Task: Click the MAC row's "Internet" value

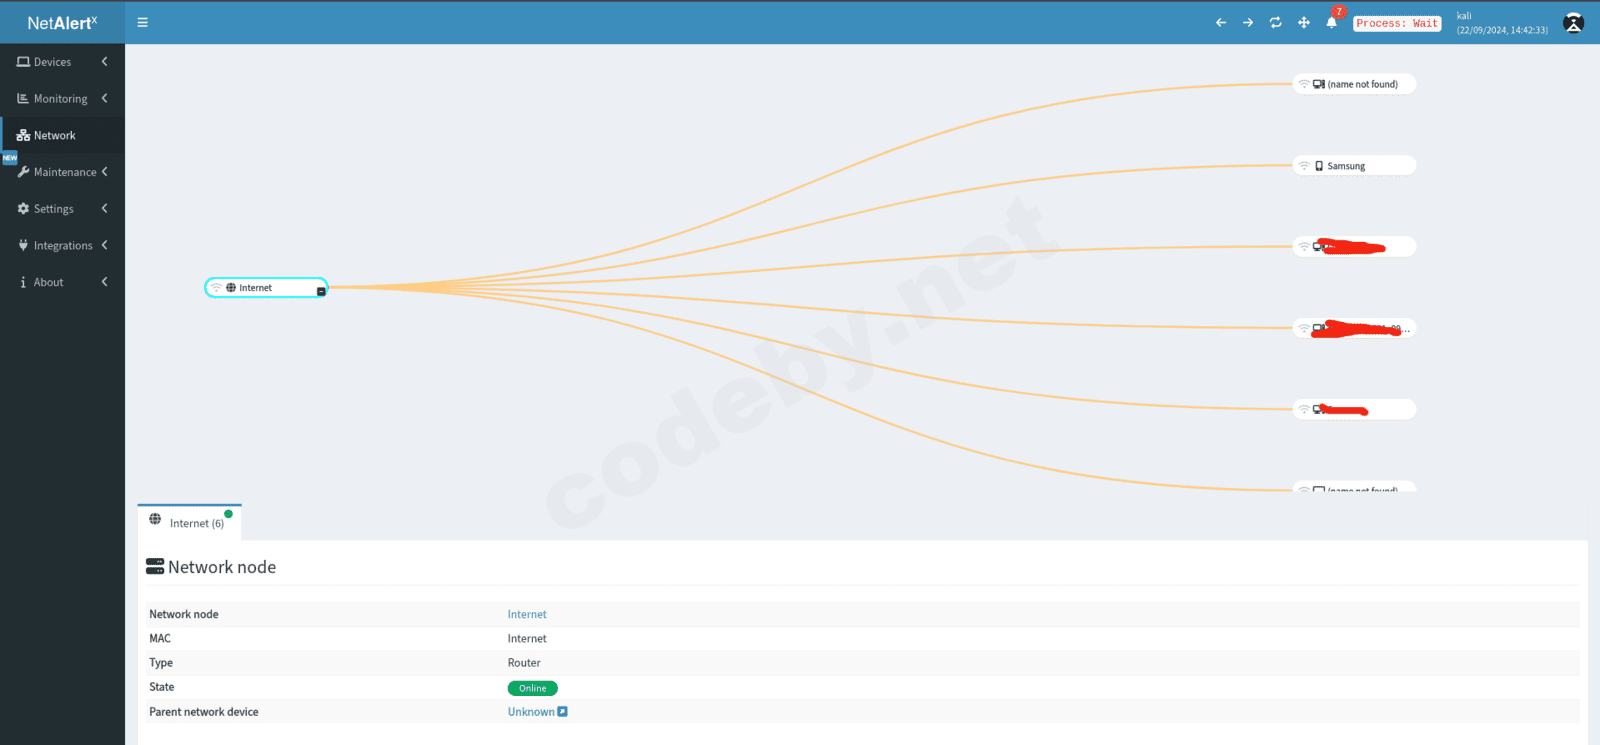Action: tap(527, 639)
